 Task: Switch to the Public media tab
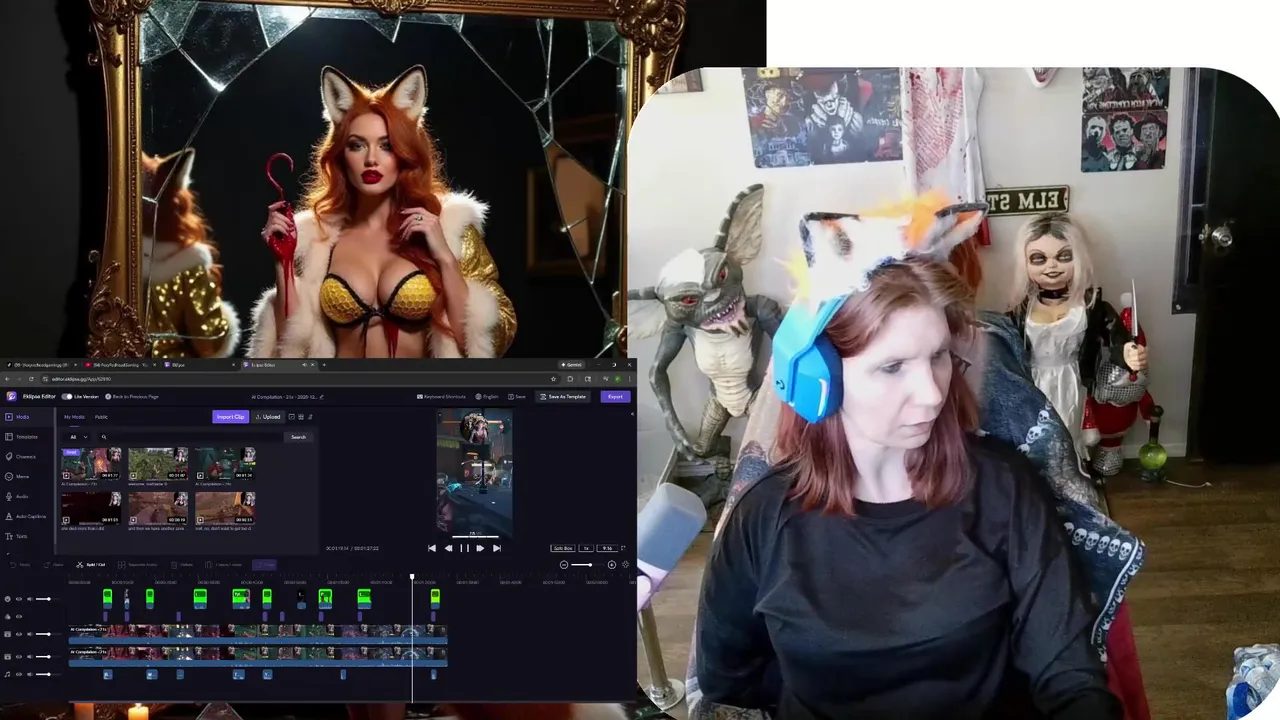101,417
